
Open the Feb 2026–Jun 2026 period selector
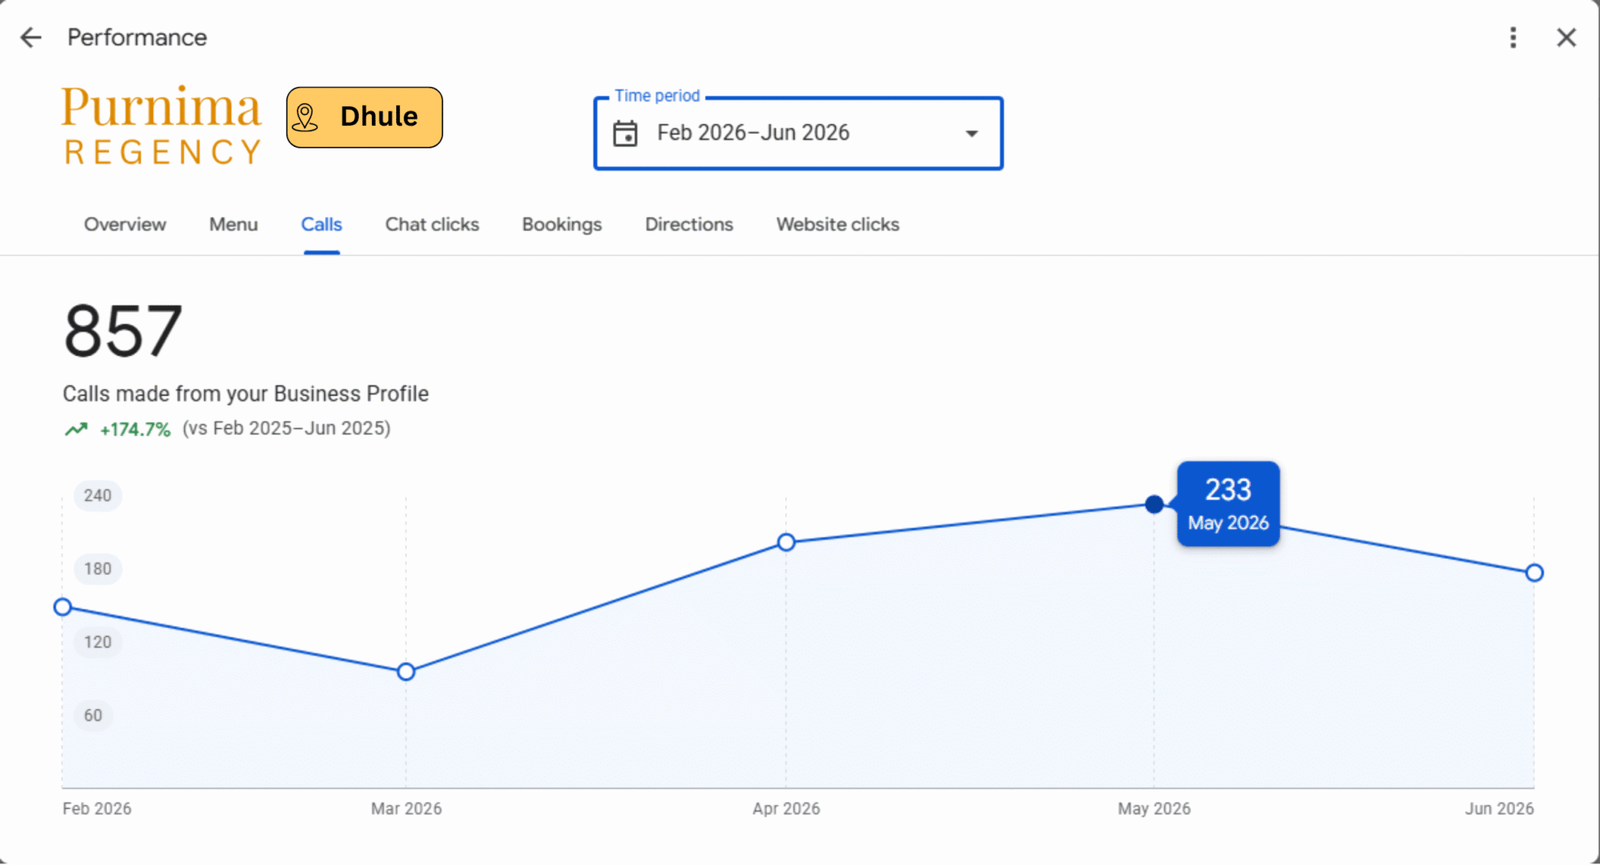pyautogui.click(x=798, y=133)
